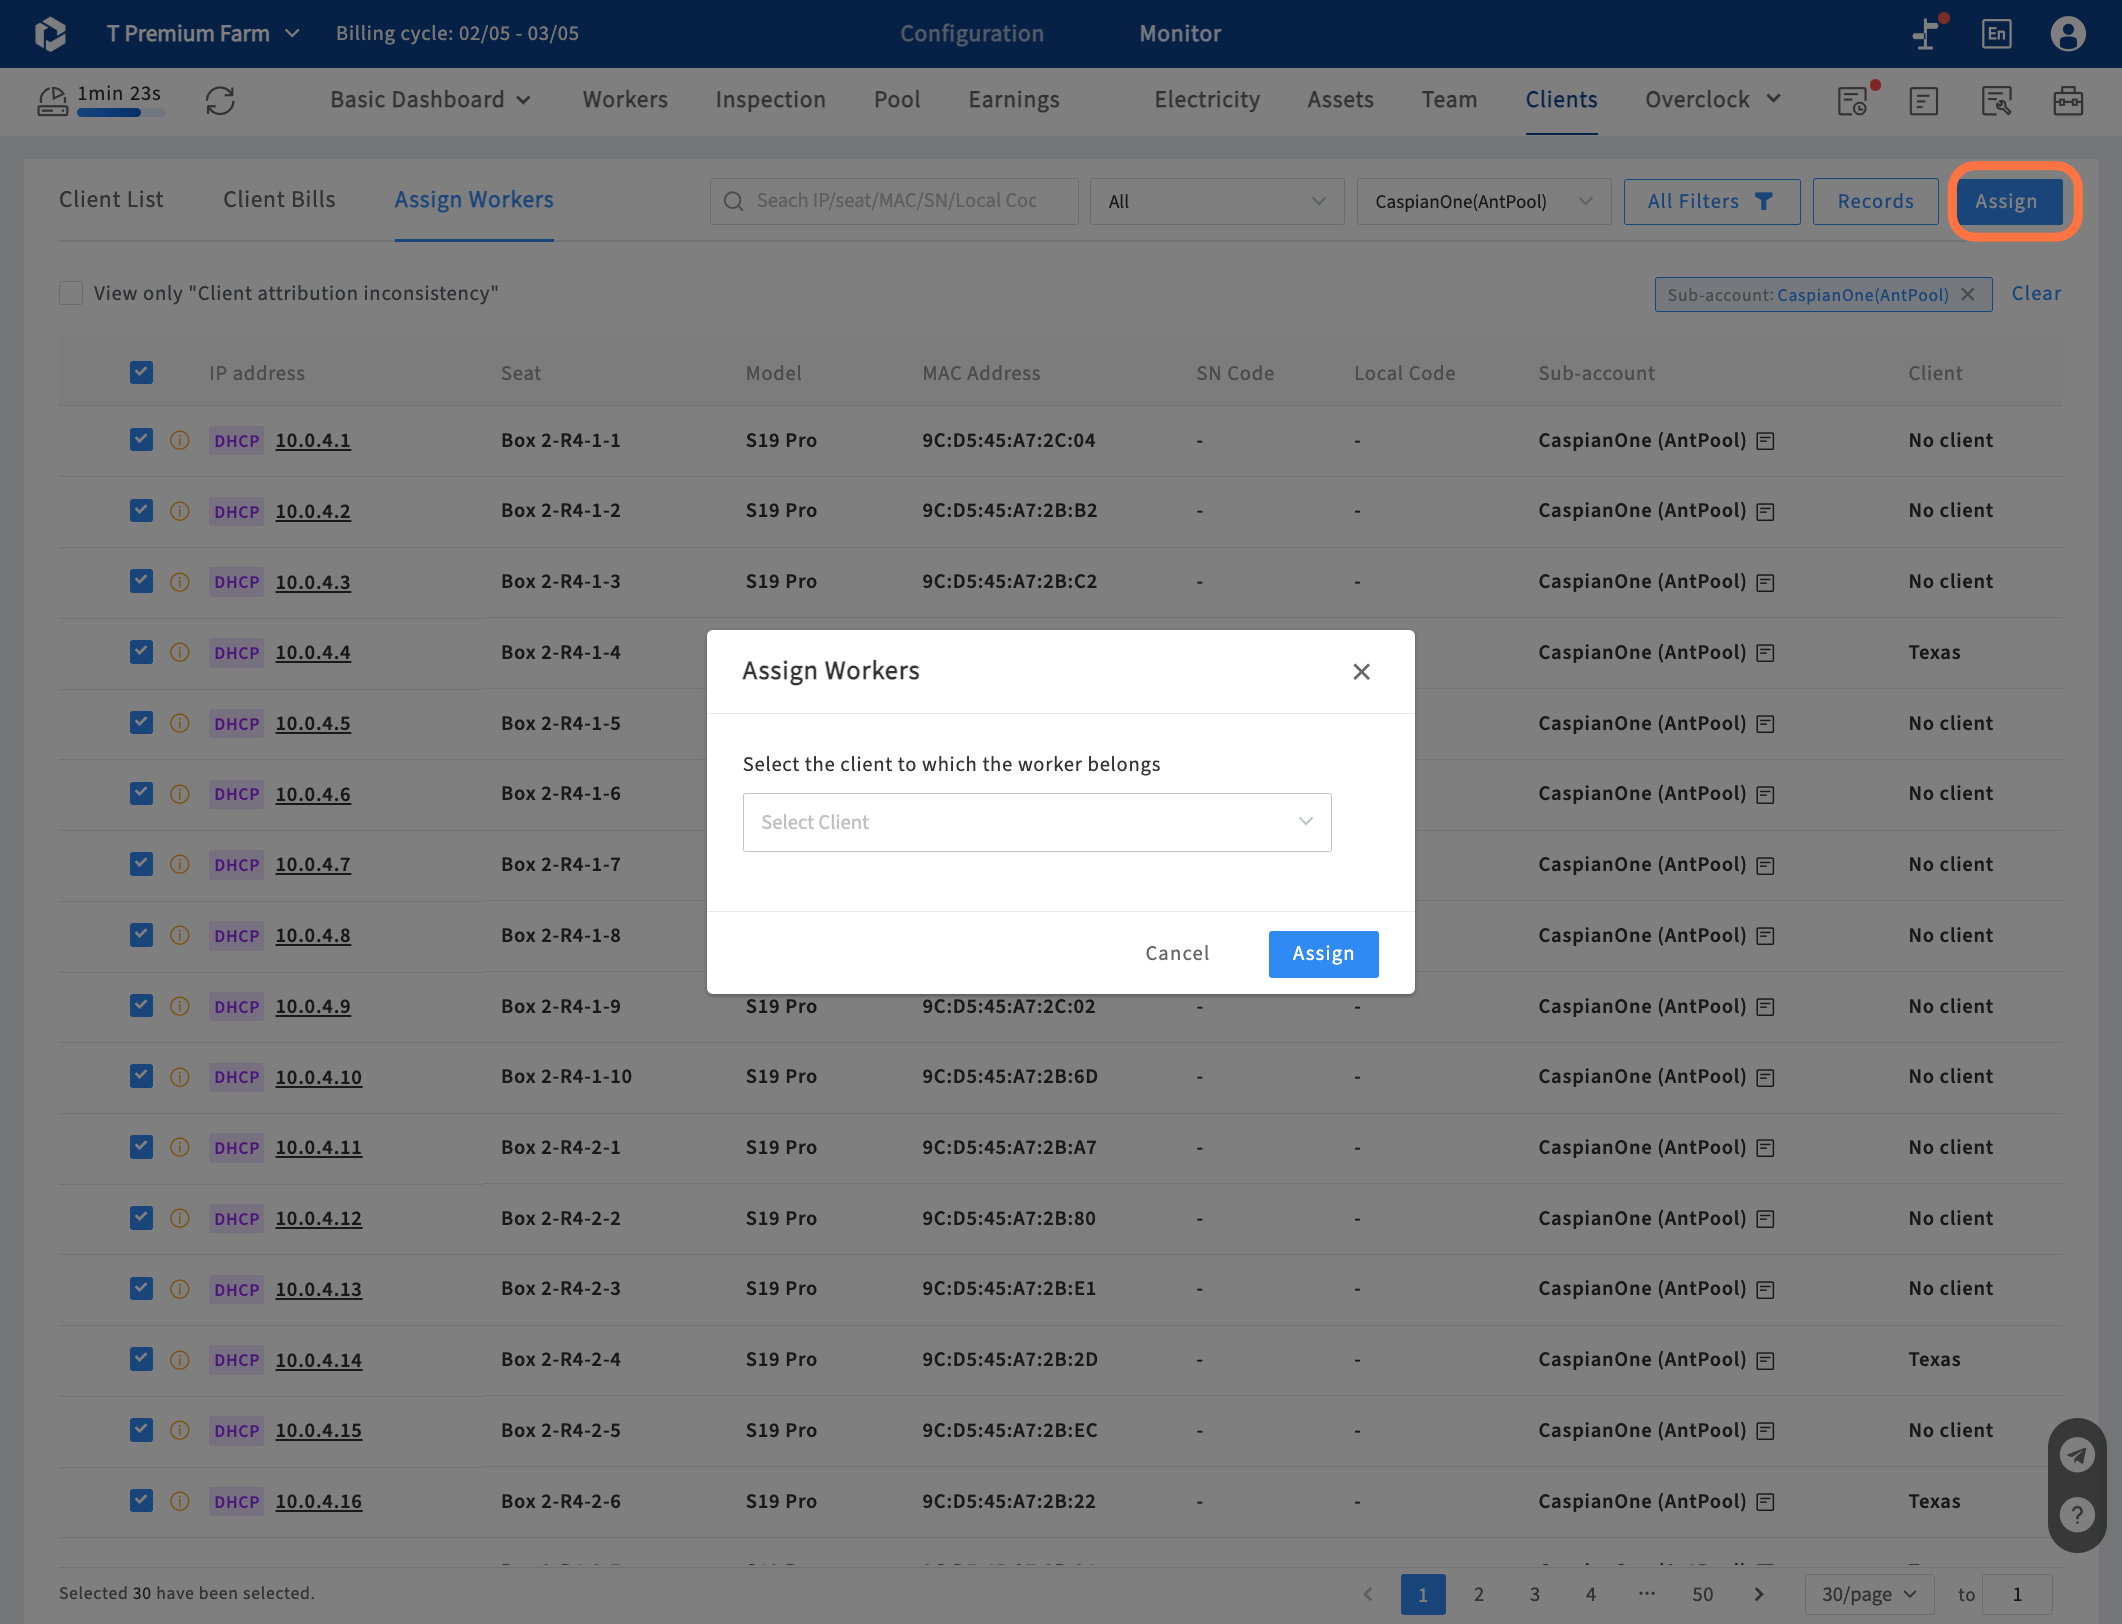Click the search magnifier icon in search box
2122x1624 pixels.
tap(733, 201)
